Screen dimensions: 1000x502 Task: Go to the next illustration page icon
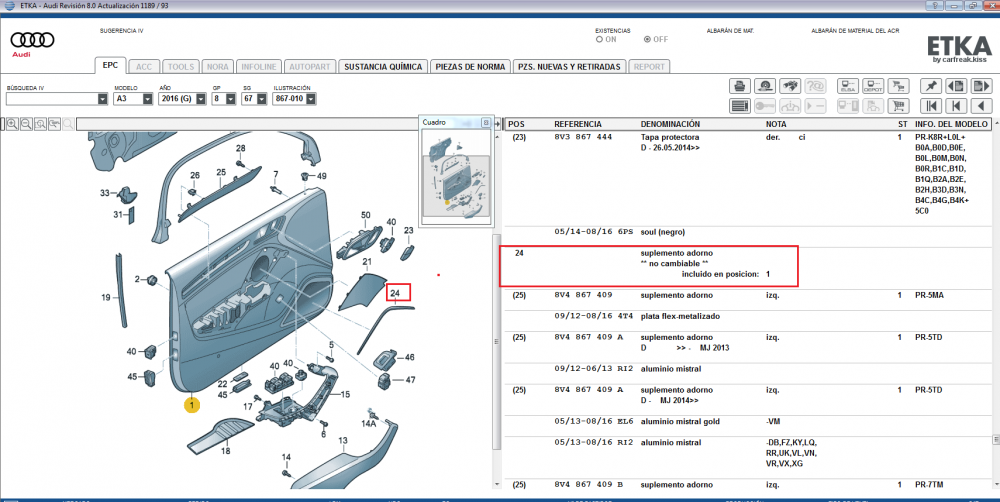(x=981, y=86)
